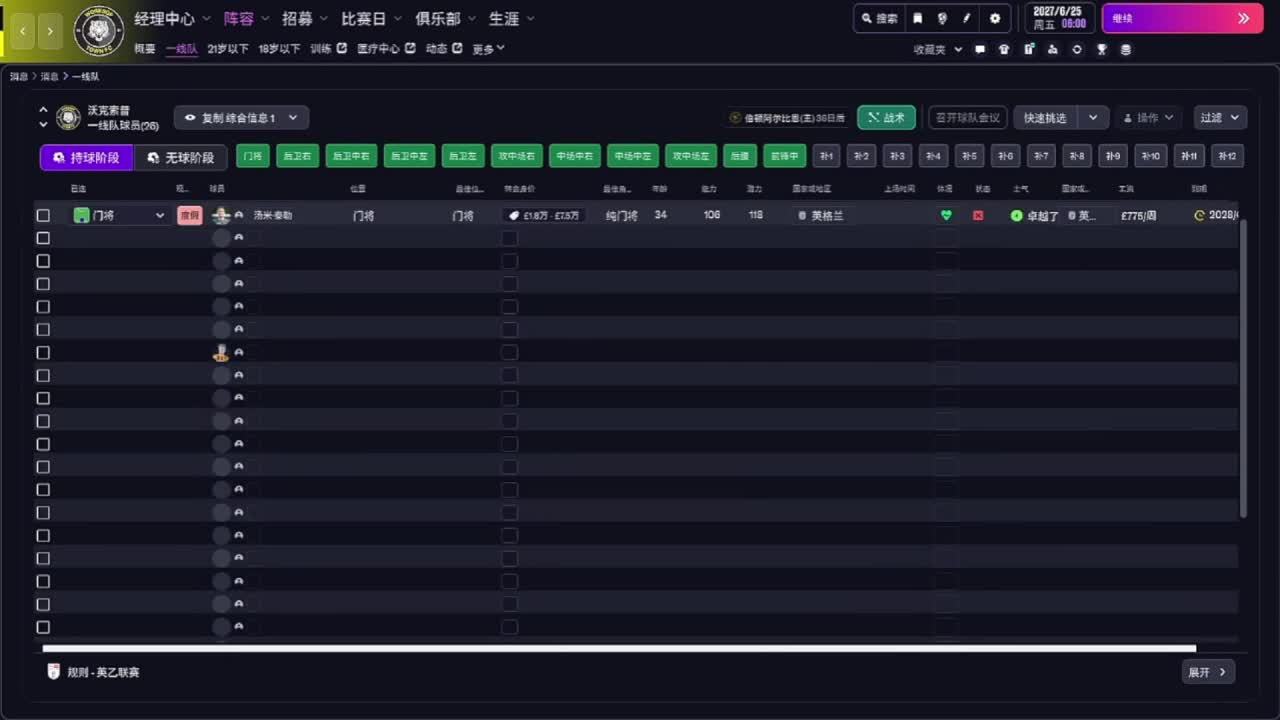
Task: Click the Woking club badge in header
Action: (x=99, y=31)
